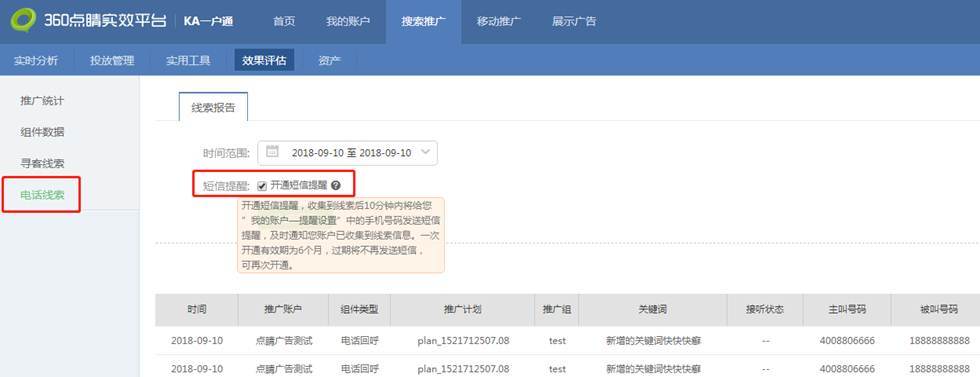The image size is (980, 377).
Task: Switch to the 资产 sub-navigation tab
Action: click(x=329, y=61)
